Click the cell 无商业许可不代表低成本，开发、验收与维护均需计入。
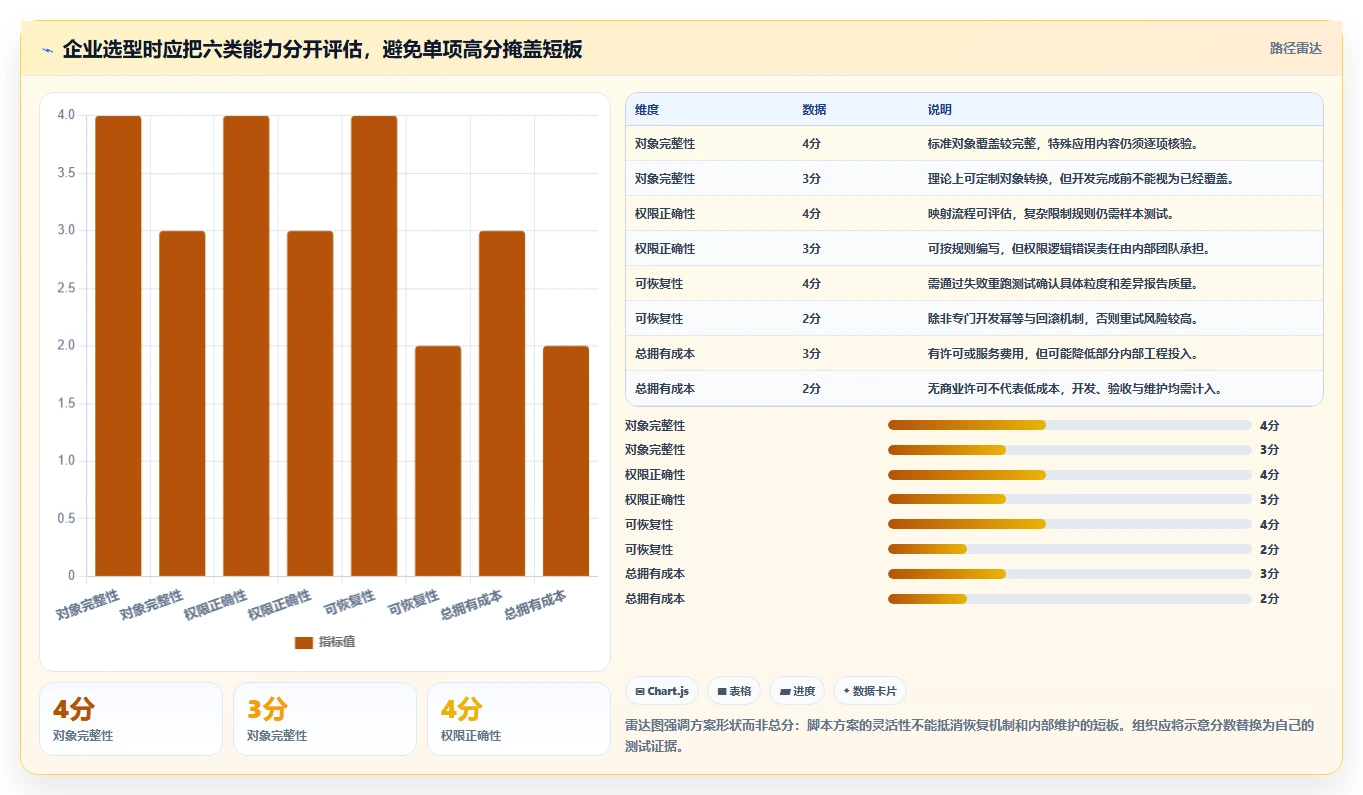The image size is (1363, 795). tap(1074, 389)
